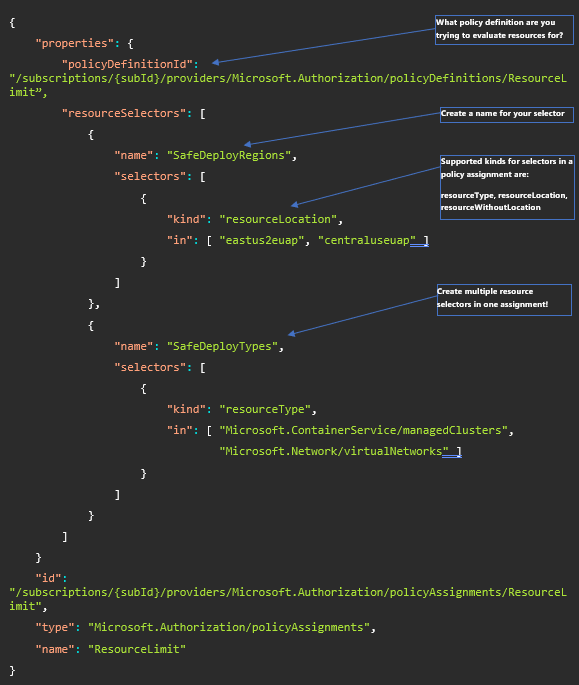Image resolution: width=579 pixels, height=685 pixels.
Task: Click the "id" key
Action: [48, 578]
